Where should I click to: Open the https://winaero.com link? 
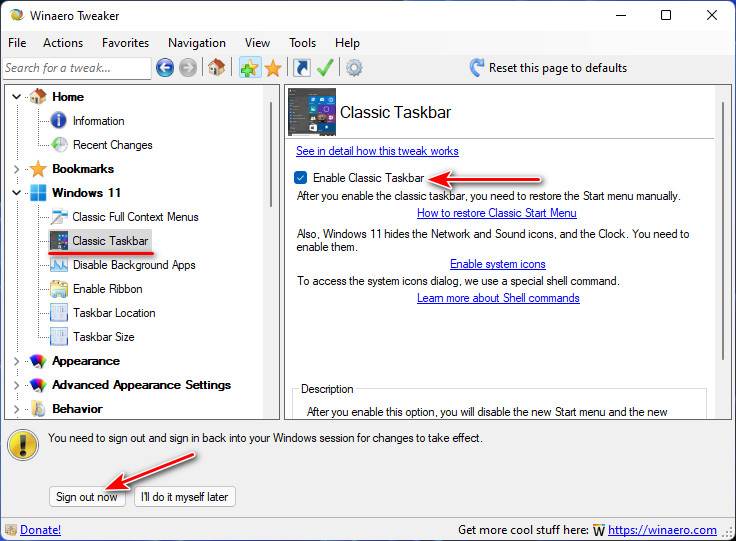(662, 530)
